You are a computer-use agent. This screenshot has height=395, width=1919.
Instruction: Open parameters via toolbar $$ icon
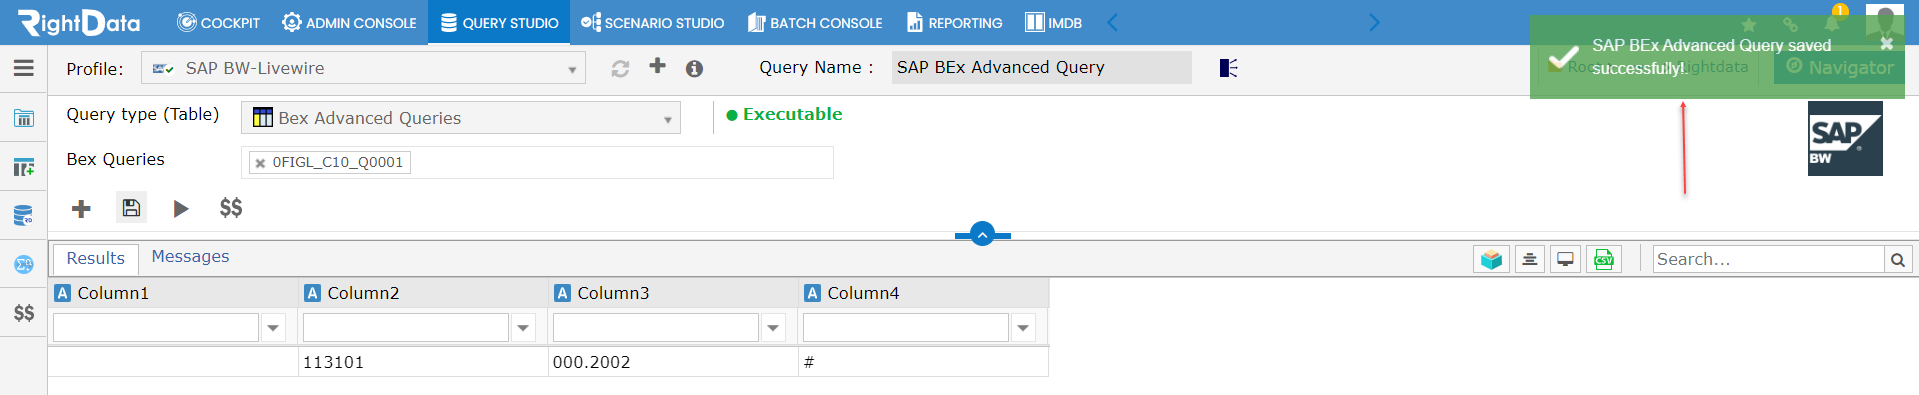coord(231,207)
